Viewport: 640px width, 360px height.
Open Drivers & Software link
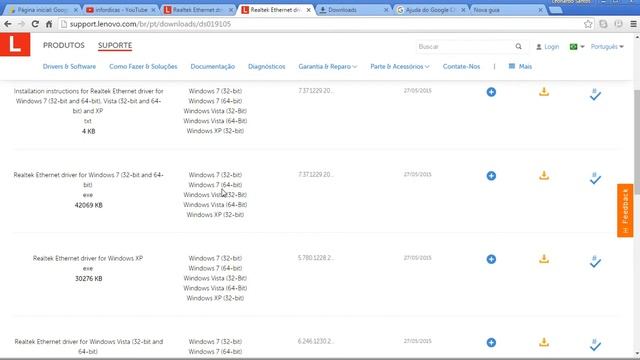coord(69,67)
